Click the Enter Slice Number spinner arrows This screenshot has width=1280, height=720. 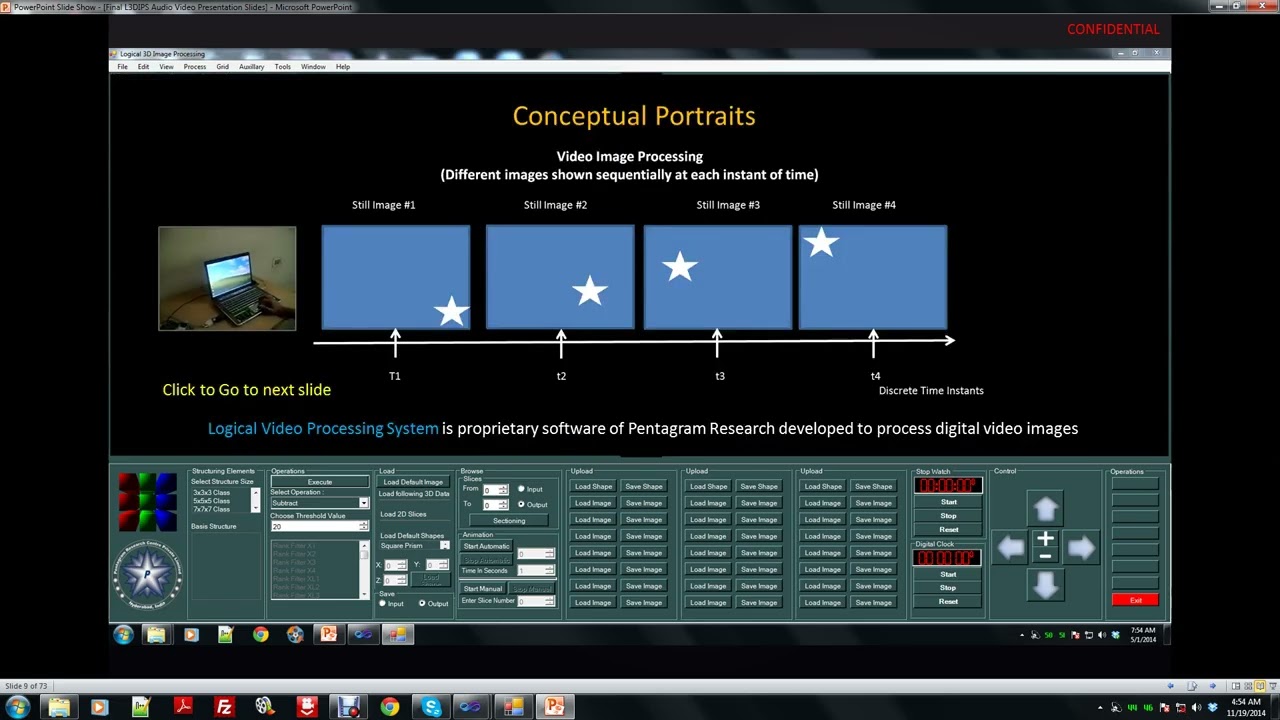(x=550, y=601)
